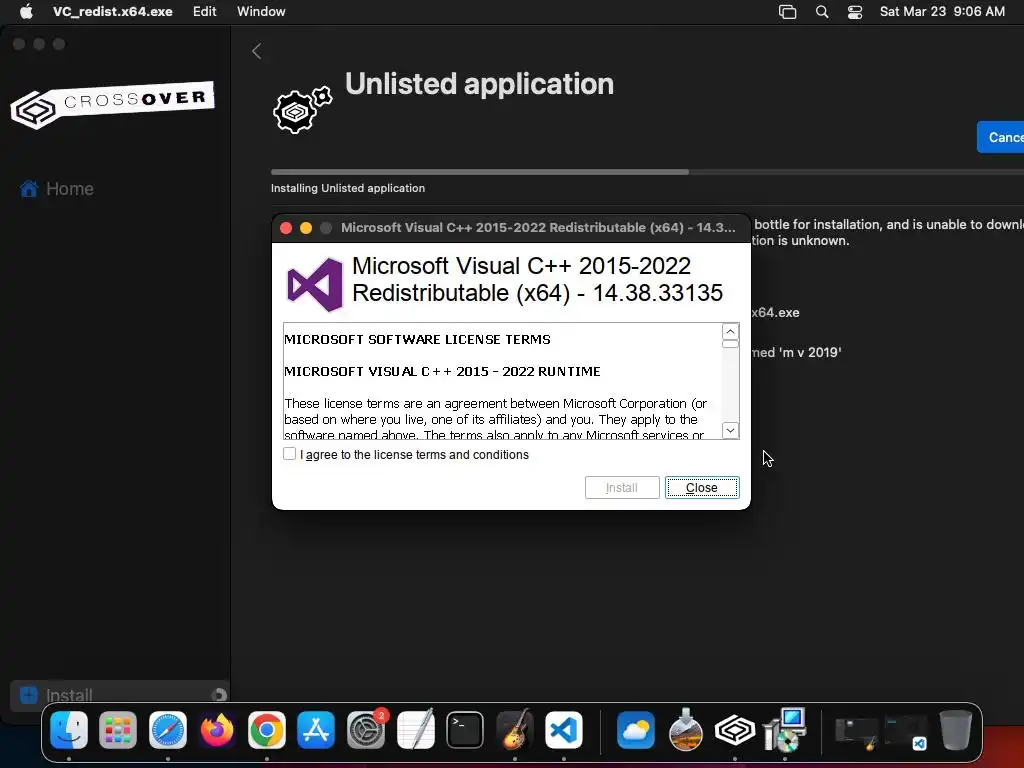This screenshot has height=768, width=1024.
Task: Click the Windows installer icon in dock
Action: 784,730
